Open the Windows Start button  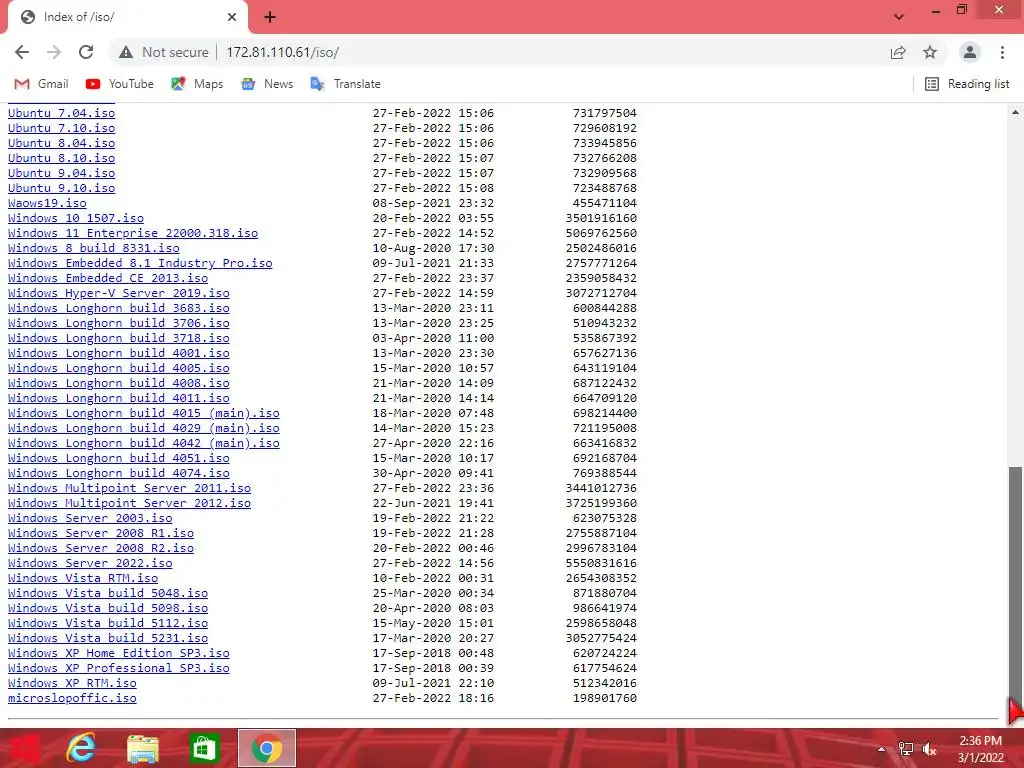tap(24, 748)
